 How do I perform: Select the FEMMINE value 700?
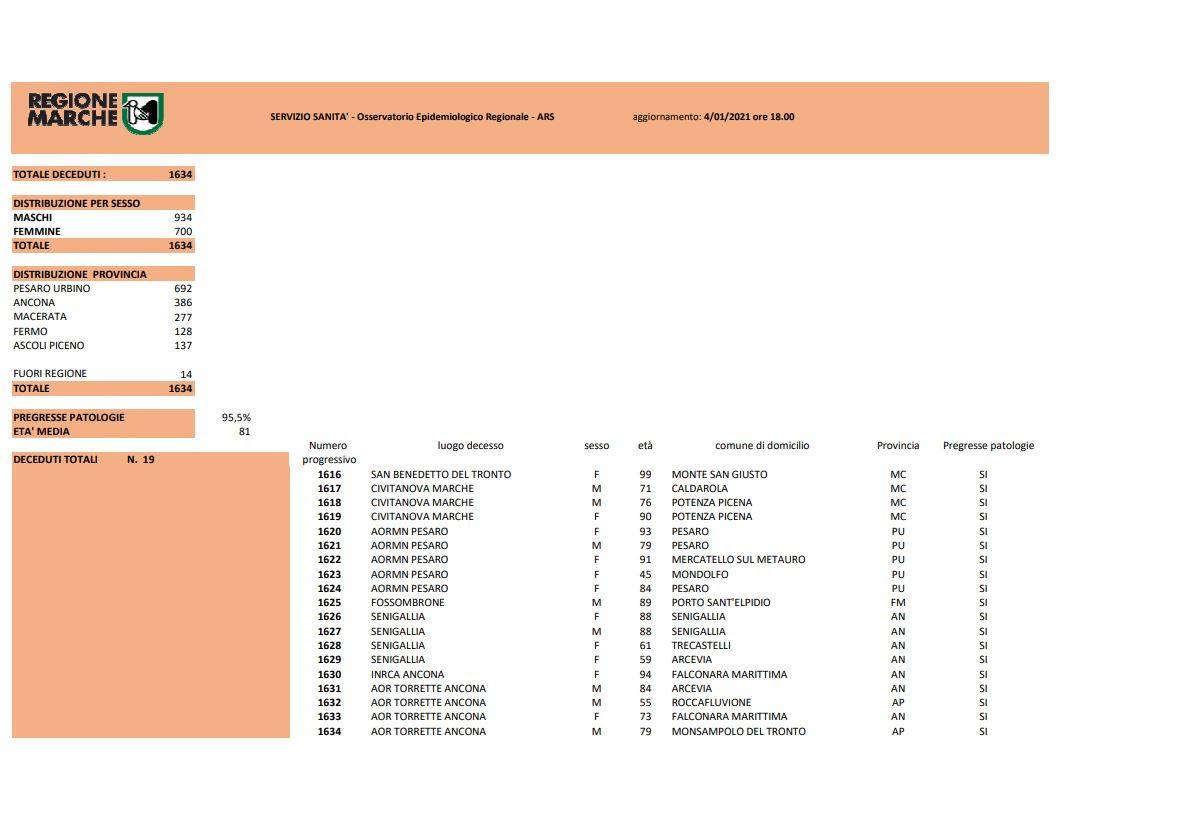click(x=183, y=231)
